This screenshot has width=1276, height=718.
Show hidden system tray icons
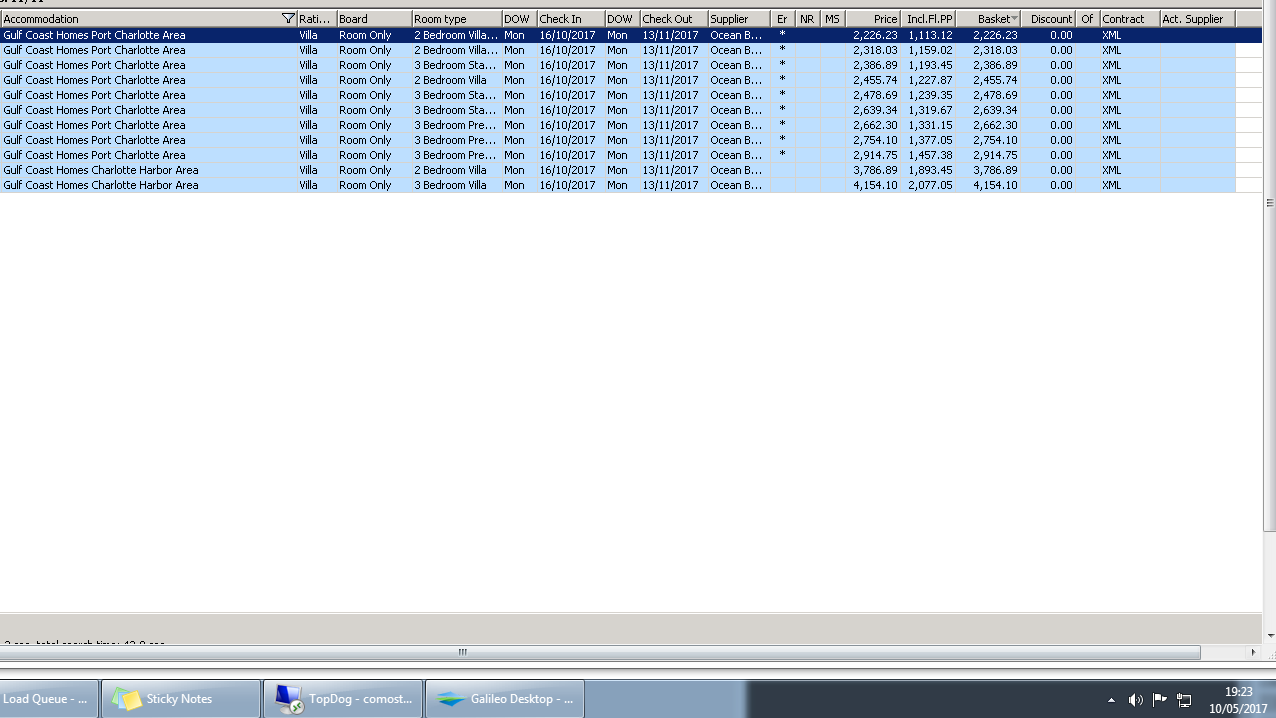click(1111, 700)
